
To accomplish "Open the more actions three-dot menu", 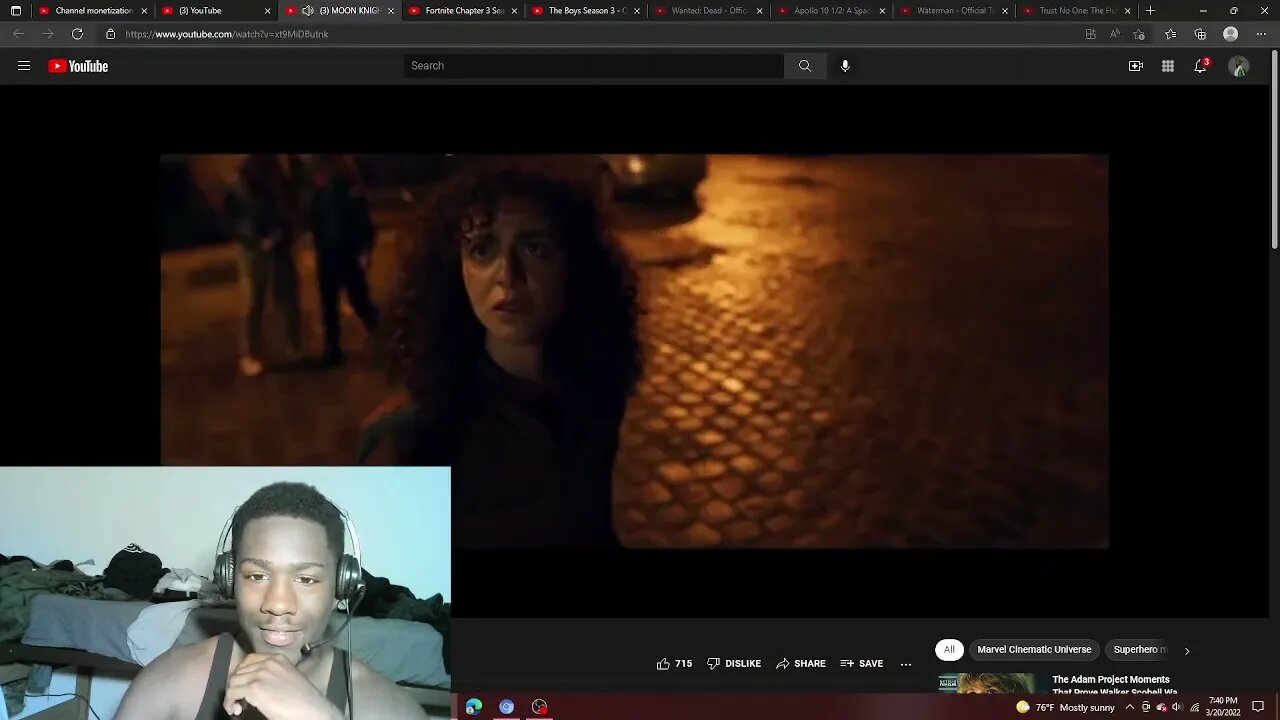I will (906, 664).
